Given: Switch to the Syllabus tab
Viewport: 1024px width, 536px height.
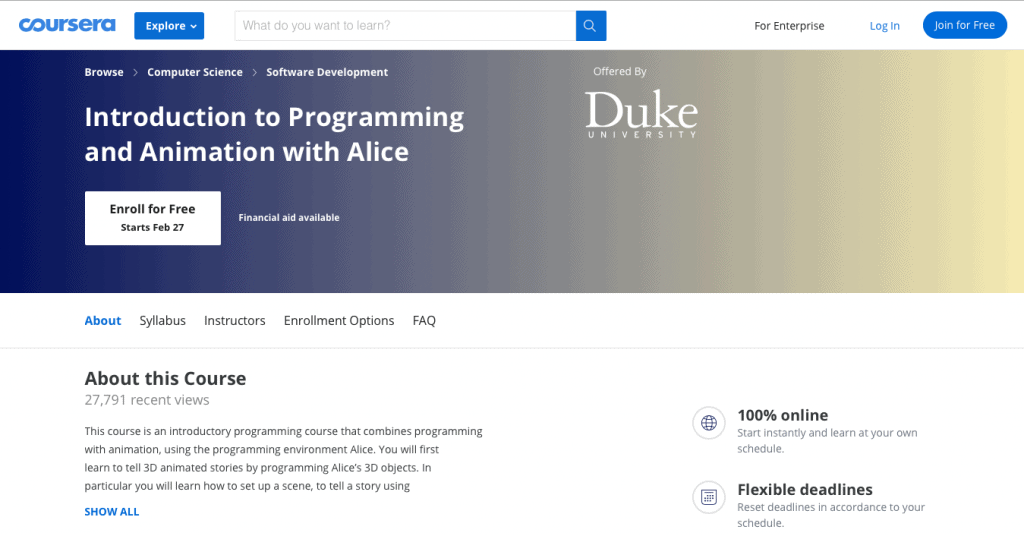Looking at the screenshot, I should 163,321.
